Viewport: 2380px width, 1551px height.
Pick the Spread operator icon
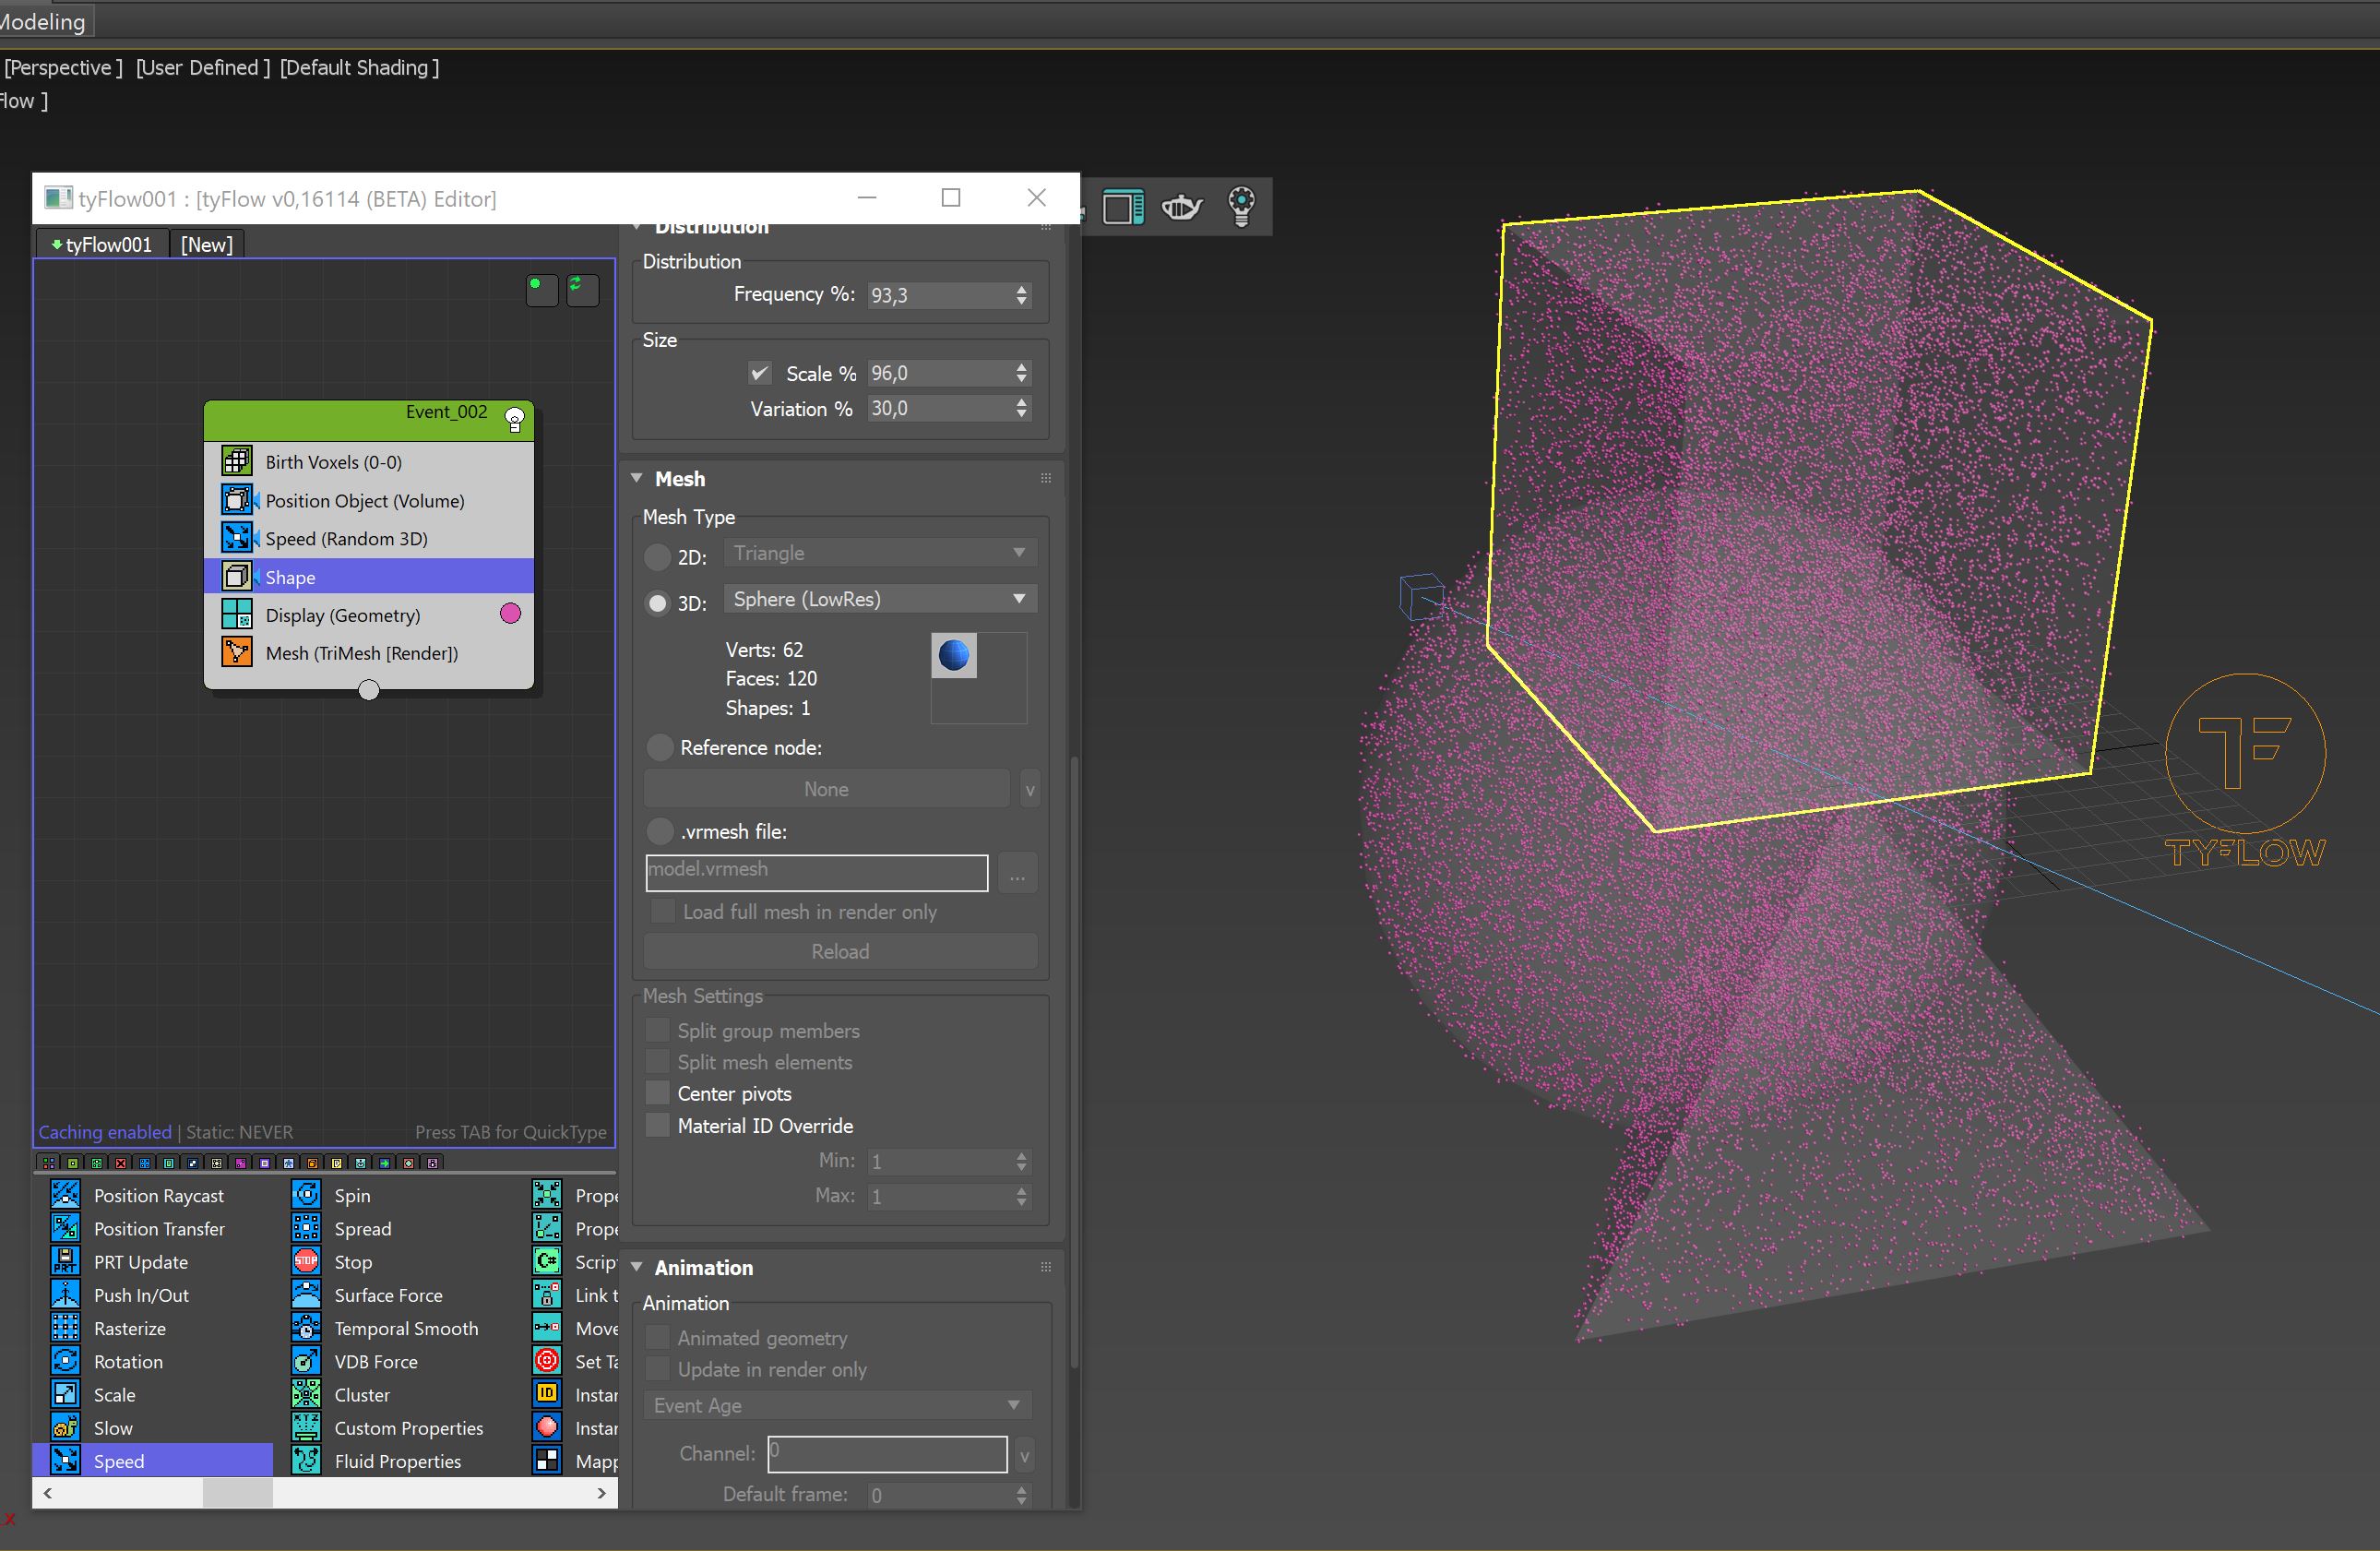306,1227
